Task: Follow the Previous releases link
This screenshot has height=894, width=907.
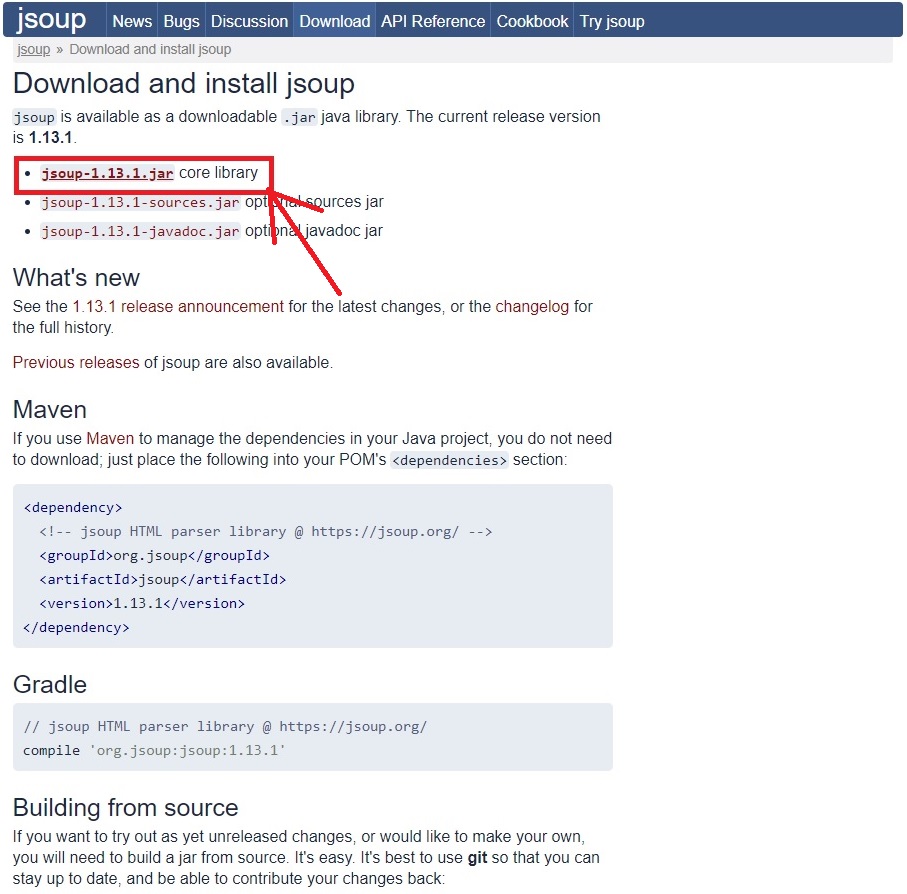Action: point(76,363)
